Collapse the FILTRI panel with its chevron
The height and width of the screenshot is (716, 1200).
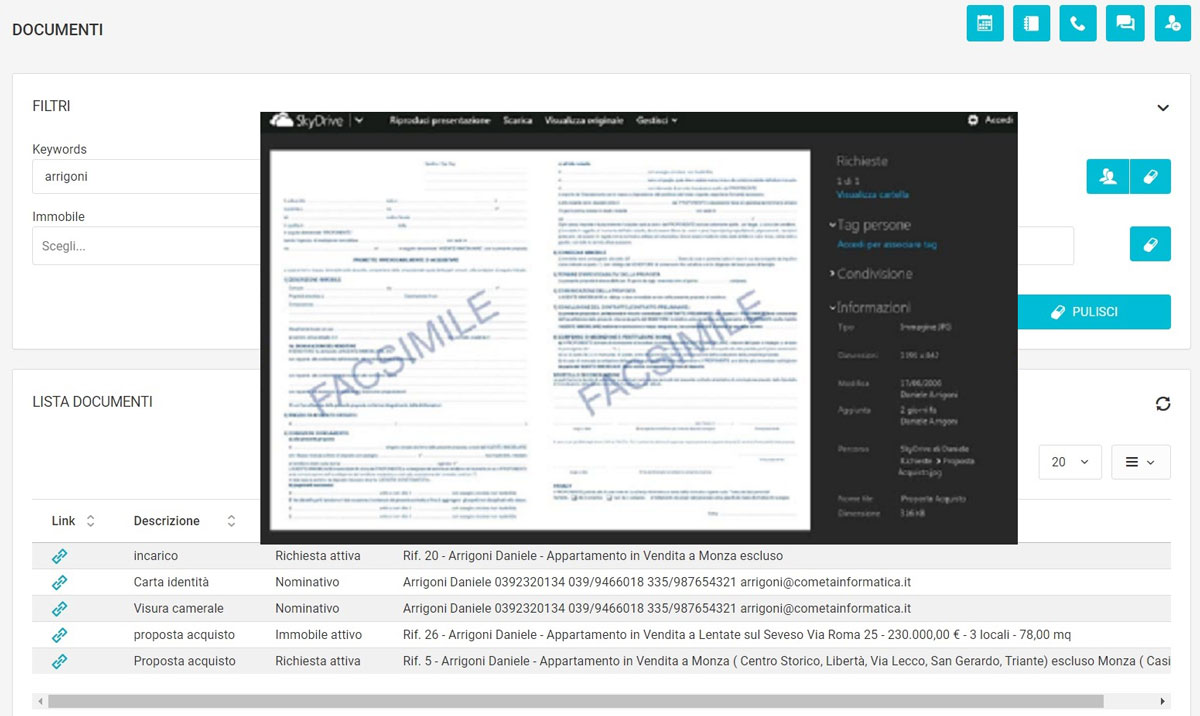pyautogui.click(x=1163, y=106)
